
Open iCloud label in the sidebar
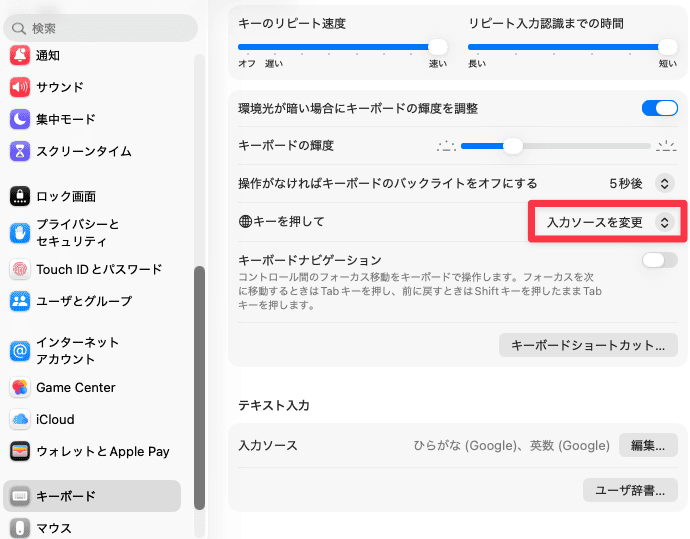click(55, 419)
